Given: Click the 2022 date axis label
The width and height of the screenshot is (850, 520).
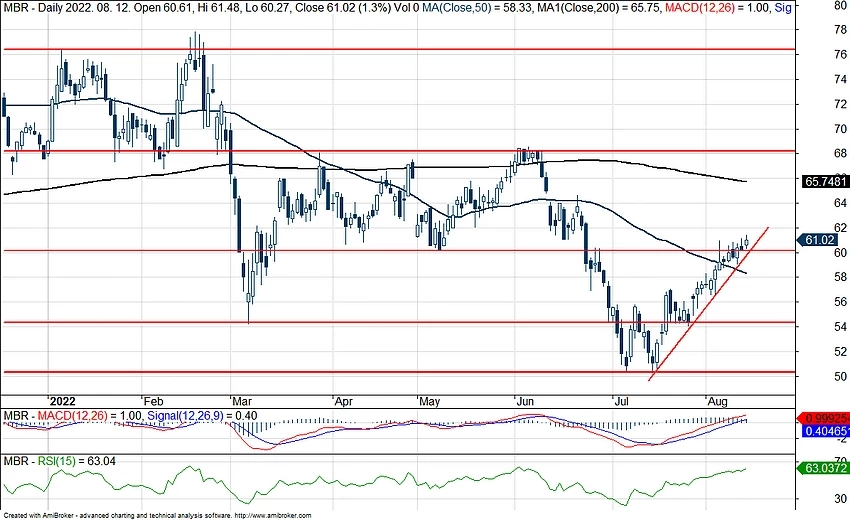Looking at the screenshot, I should pyautogui.click(x=62, y=401).
